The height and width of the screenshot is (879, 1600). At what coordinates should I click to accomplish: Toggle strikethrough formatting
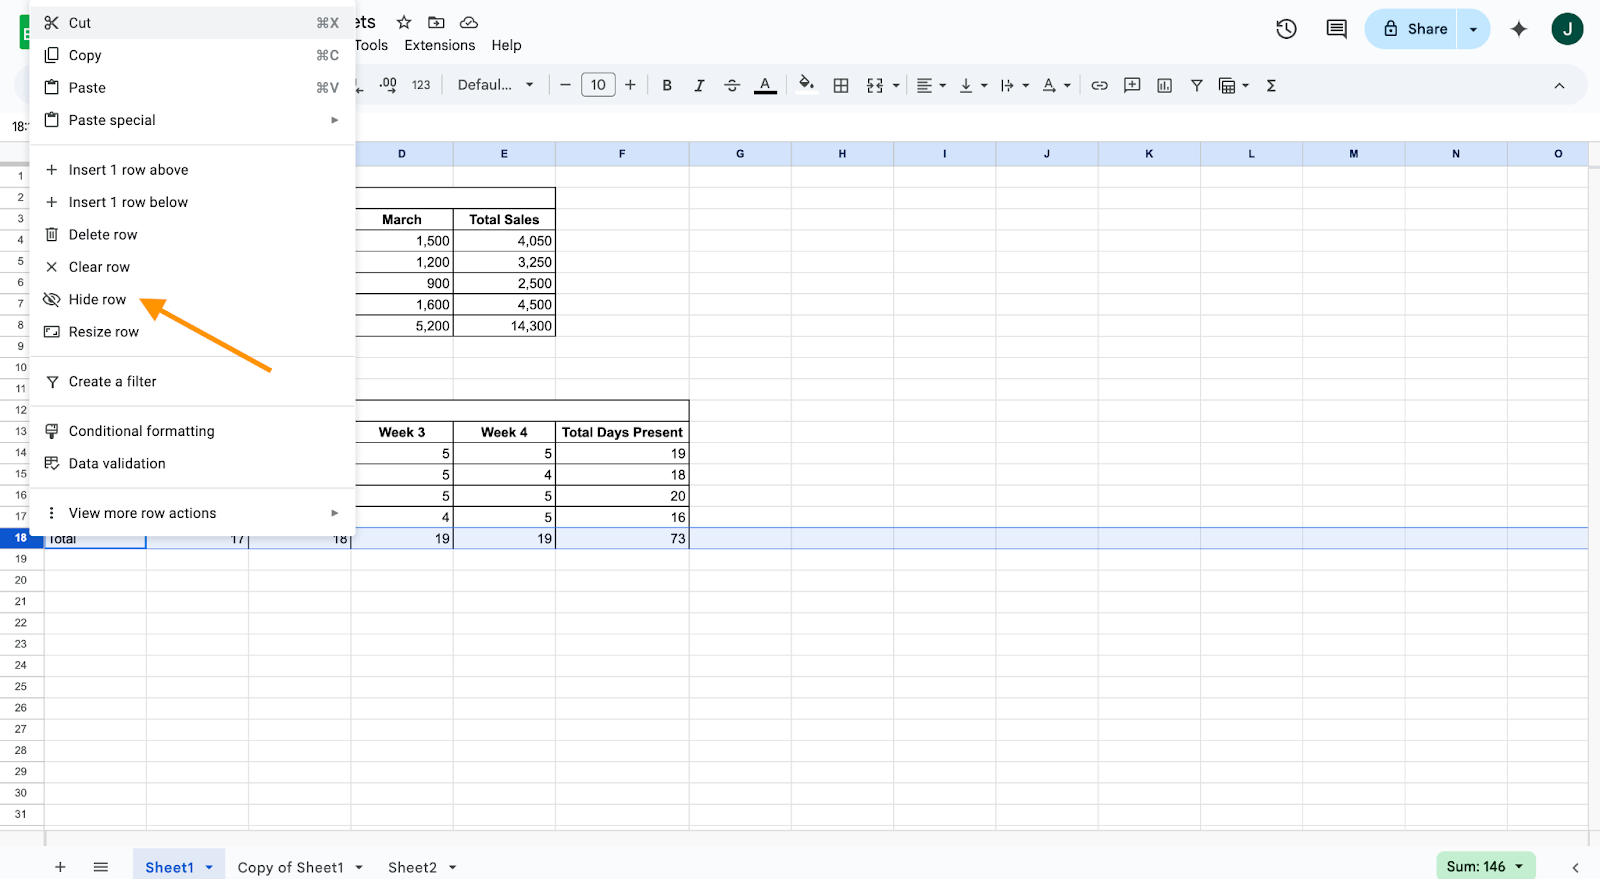click(x=732, y=85)
